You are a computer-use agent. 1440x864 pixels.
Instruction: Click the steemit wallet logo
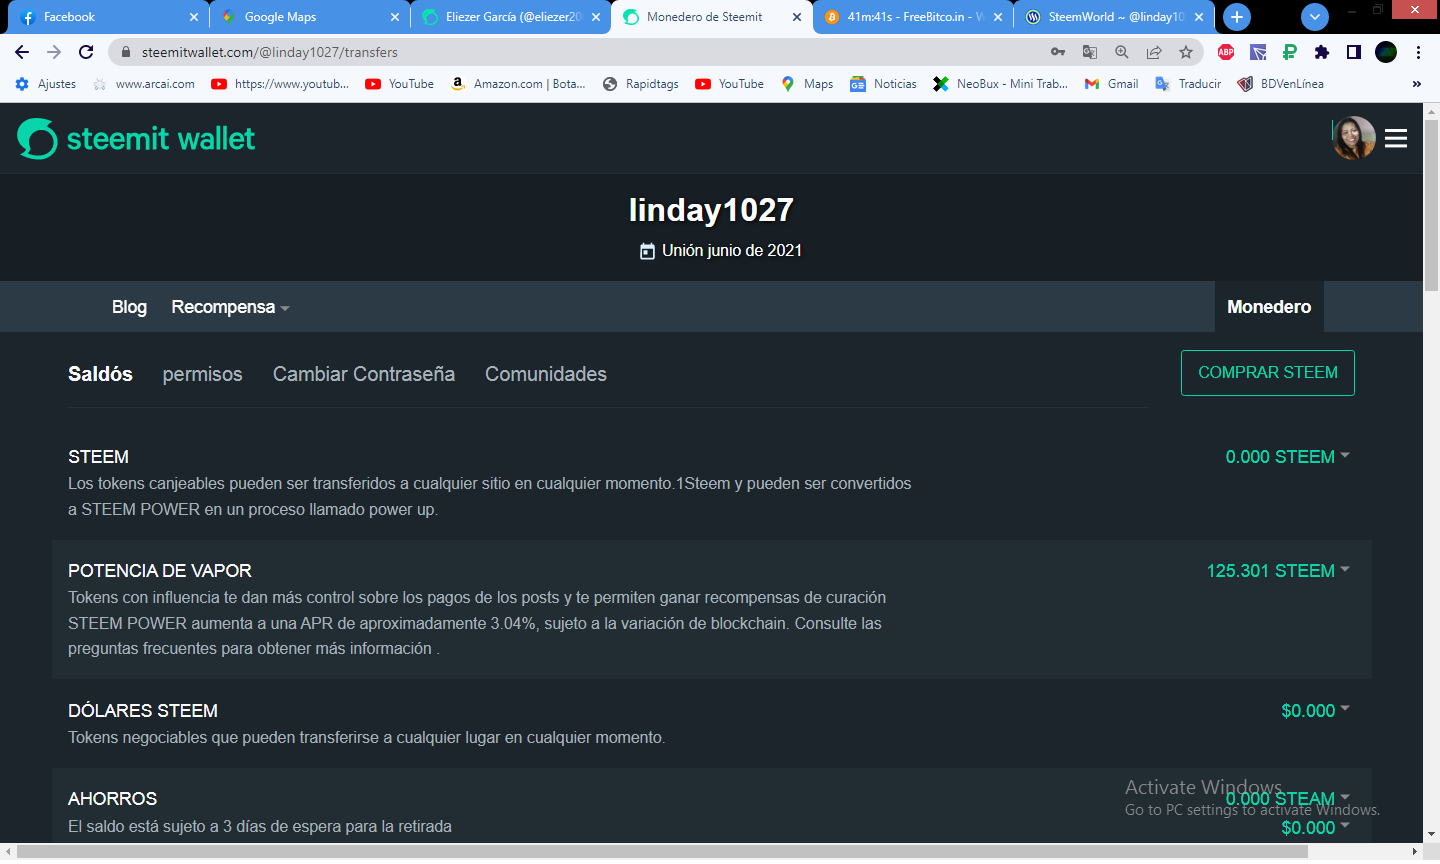click(136, 139)
